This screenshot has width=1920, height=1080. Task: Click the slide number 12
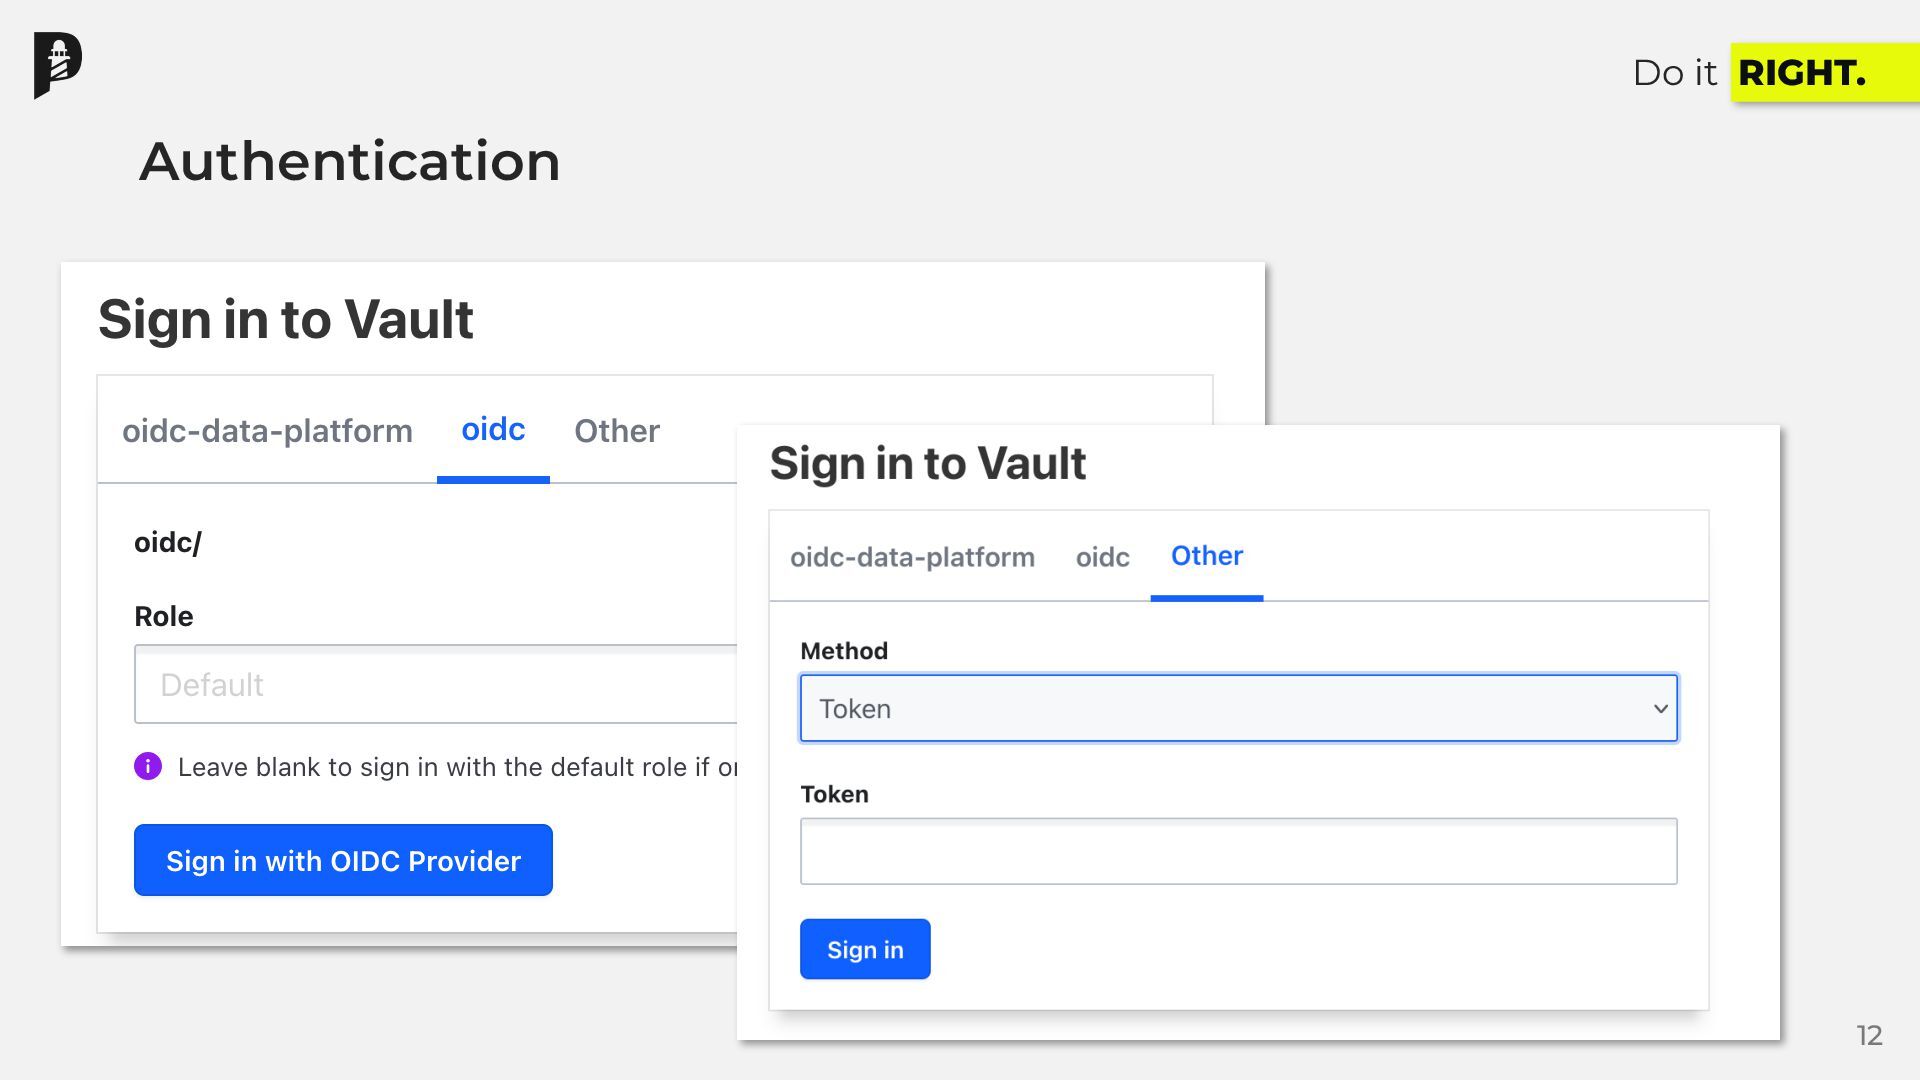tap(1868, 1035)
